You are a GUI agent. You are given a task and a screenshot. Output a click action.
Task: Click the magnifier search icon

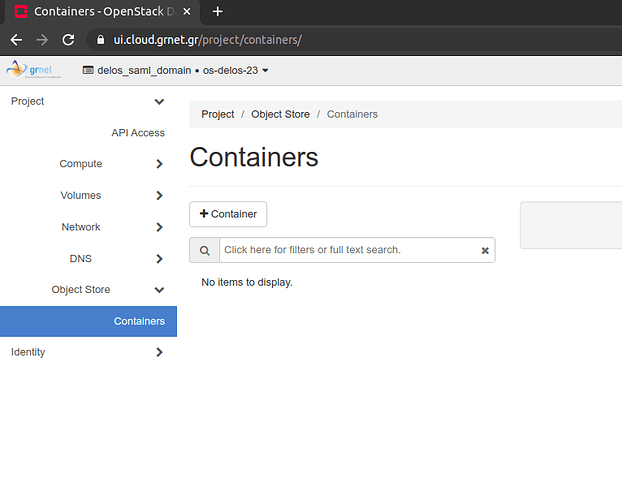coord(204,250)
